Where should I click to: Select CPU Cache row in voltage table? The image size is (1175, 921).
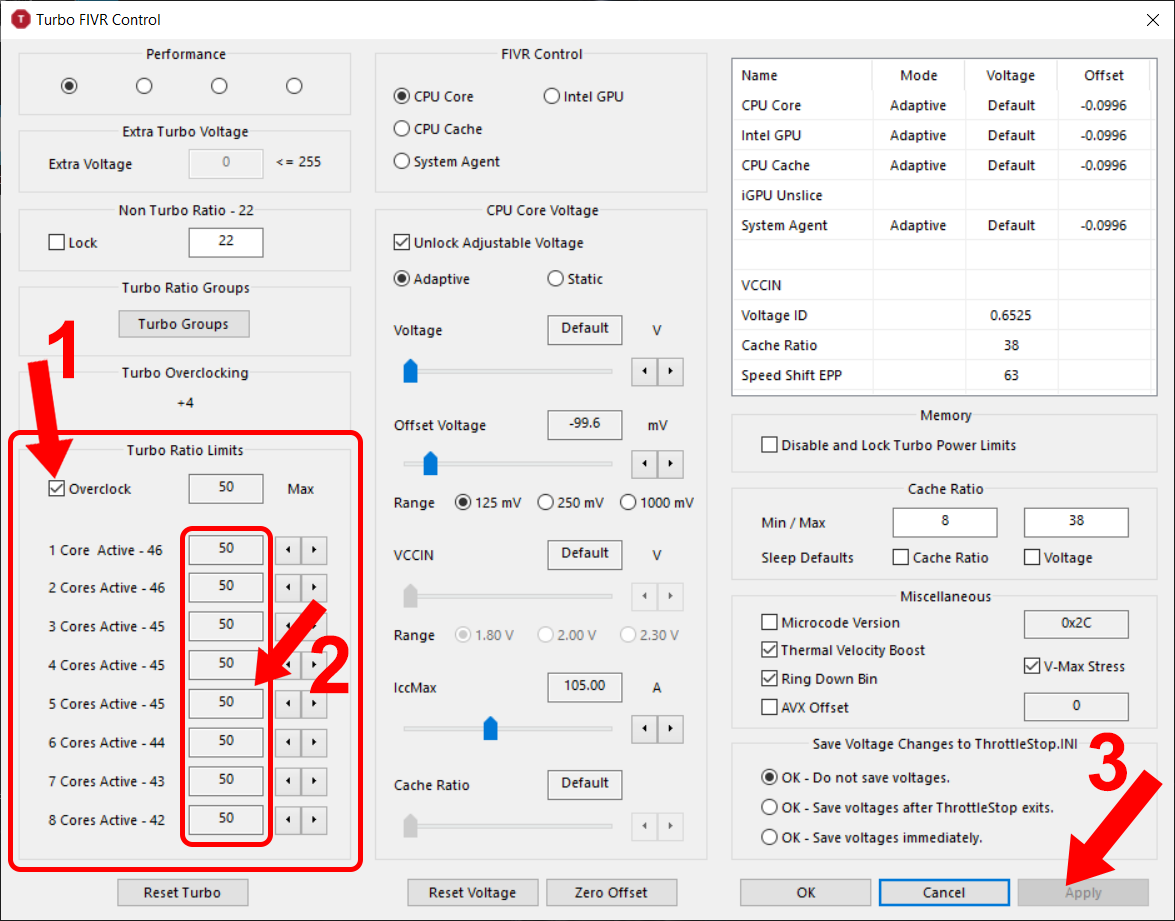[943, 166]
